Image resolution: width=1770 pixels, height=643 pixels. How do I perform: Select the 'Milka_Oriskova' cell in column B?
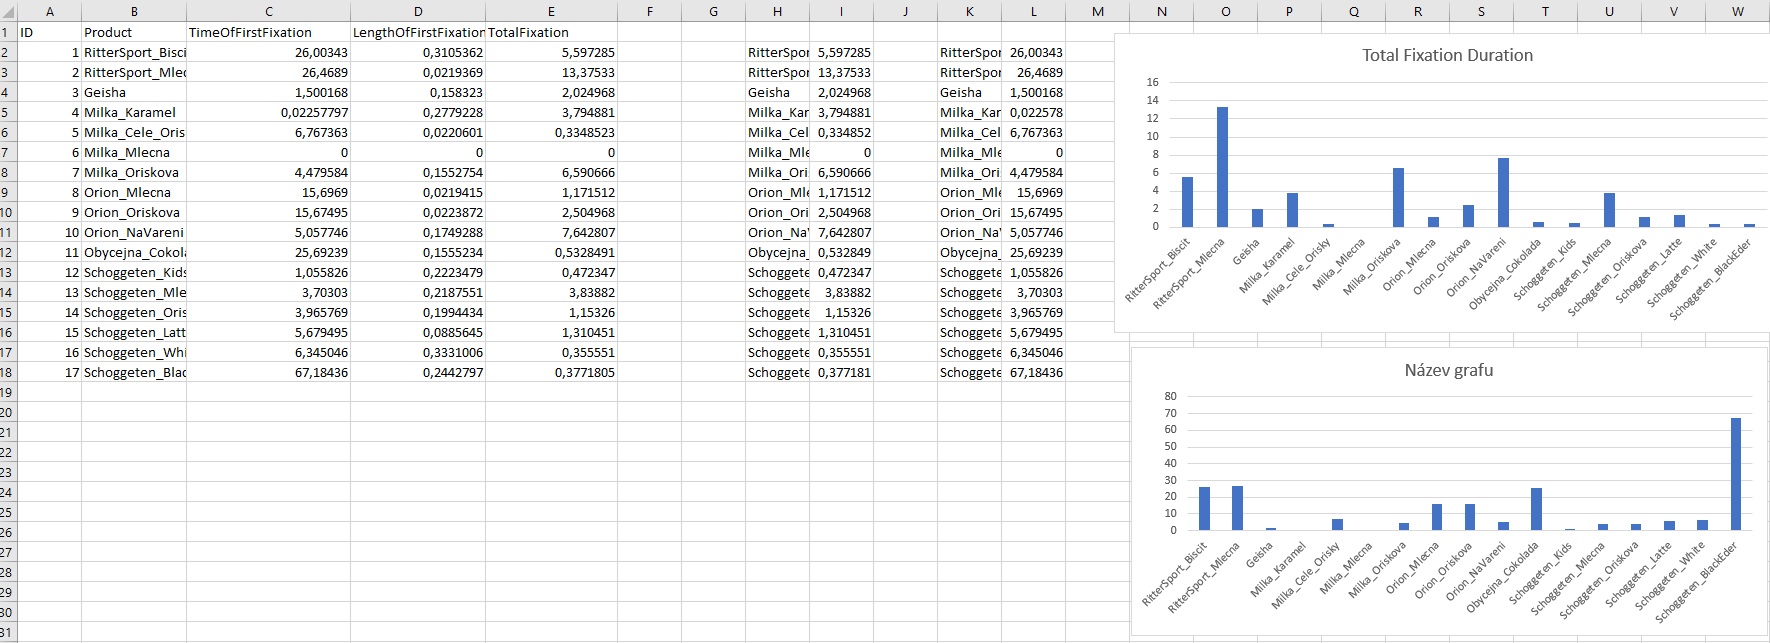pyautogui.click(x=134, y=172)
